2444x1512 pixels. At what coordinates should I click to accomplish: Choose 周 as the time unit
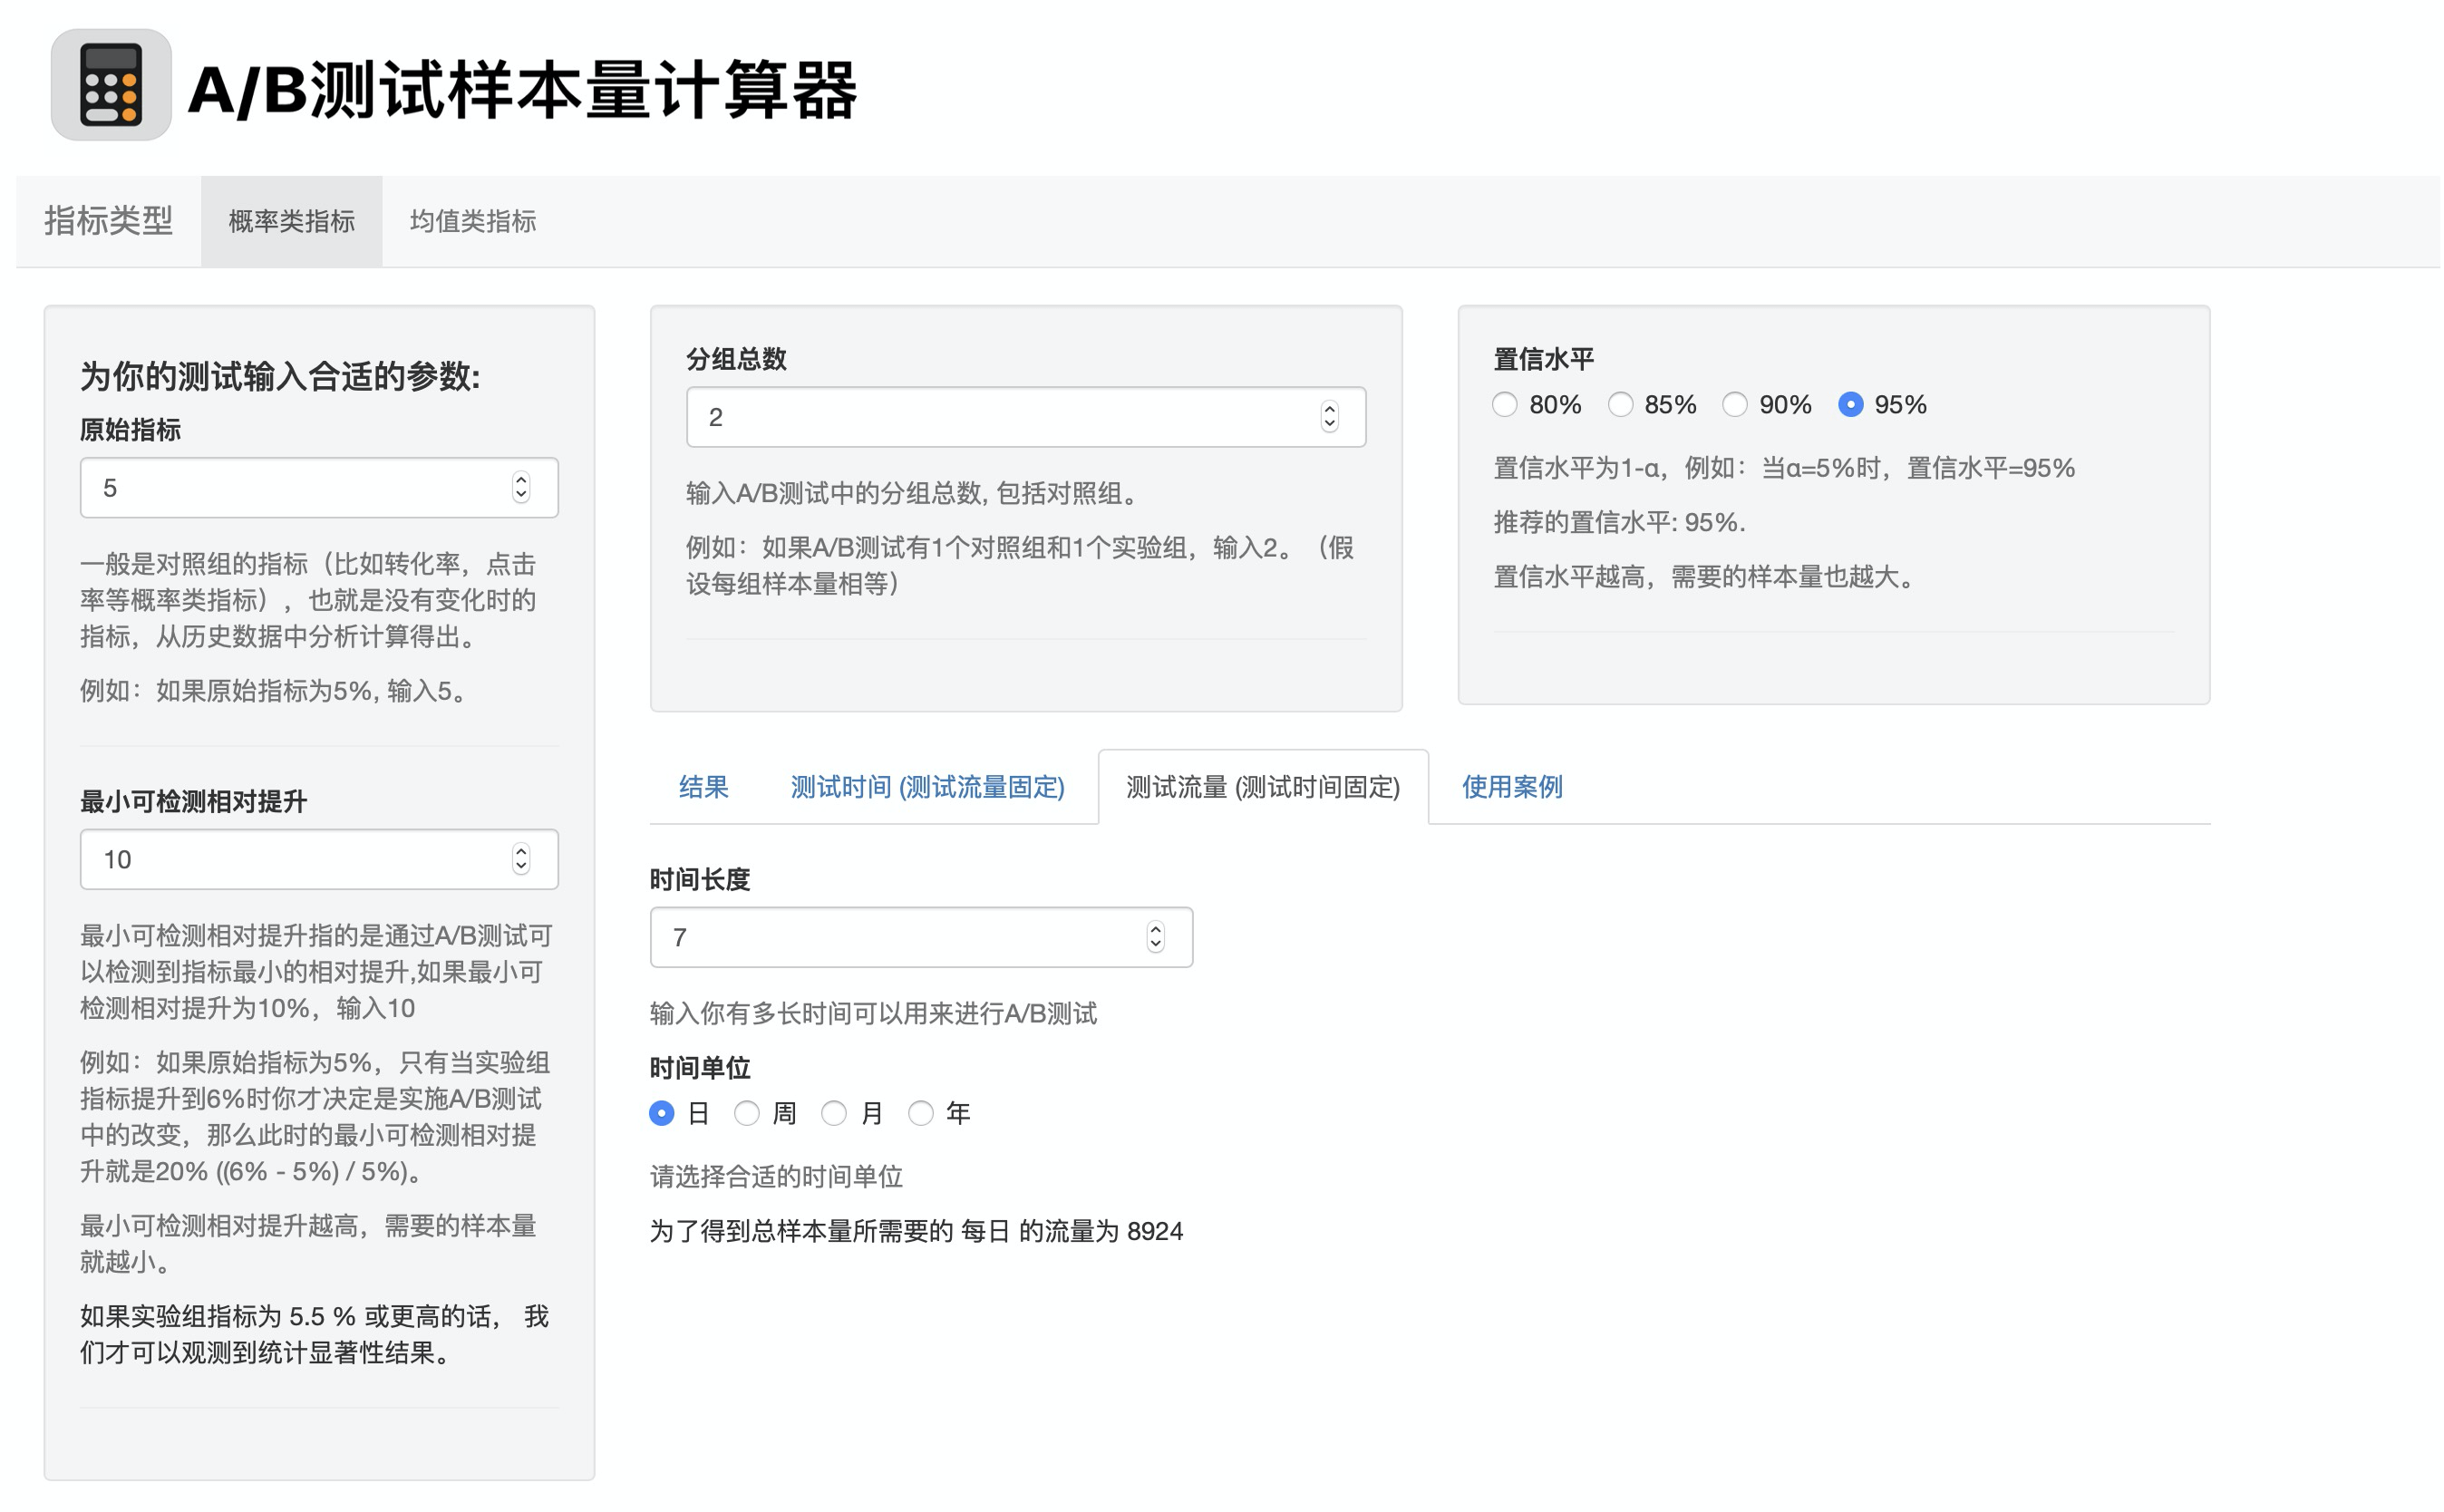pos(746,1112)
